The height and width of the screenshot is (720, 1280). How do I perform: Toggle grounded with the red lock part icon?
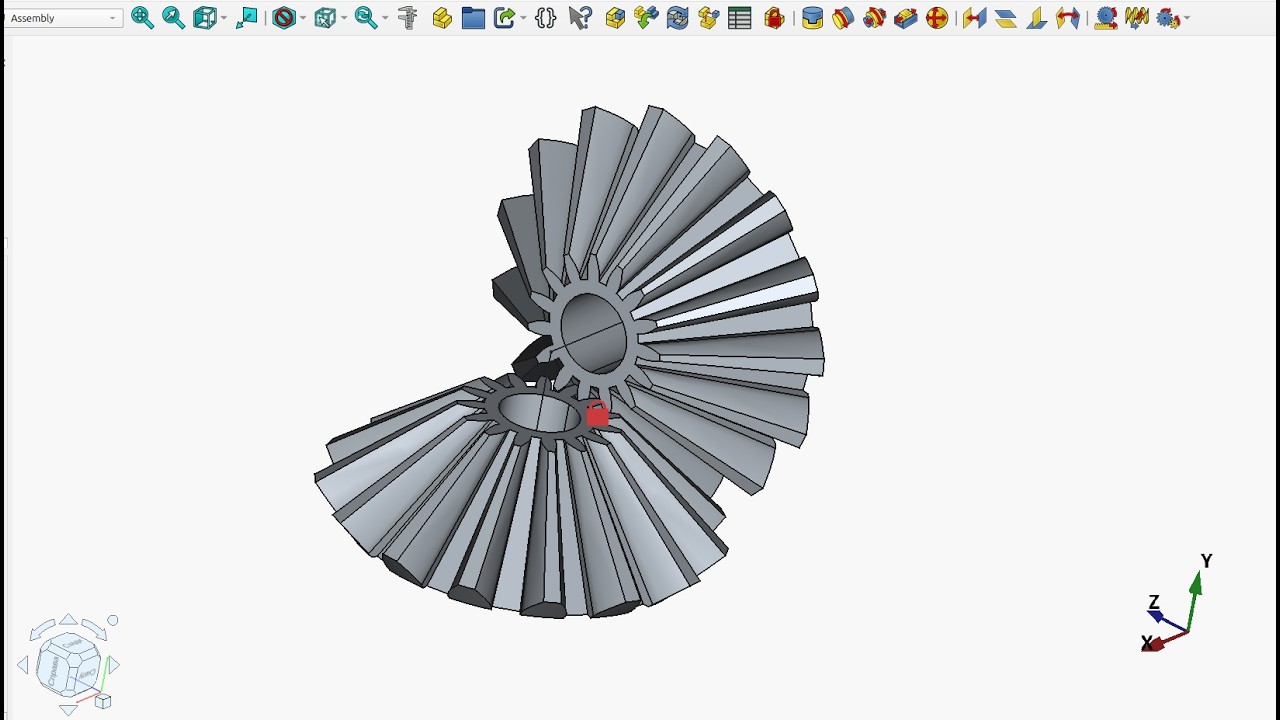(x=774, y=18)
